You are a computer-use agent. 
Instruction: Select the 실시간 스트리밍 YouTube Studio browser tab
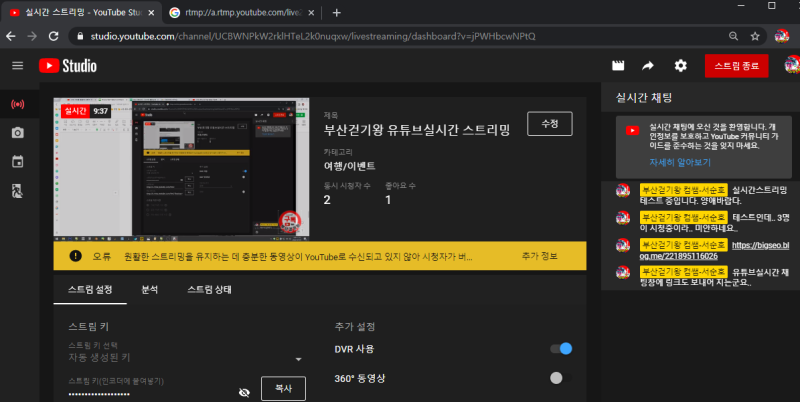pos(82,13)
